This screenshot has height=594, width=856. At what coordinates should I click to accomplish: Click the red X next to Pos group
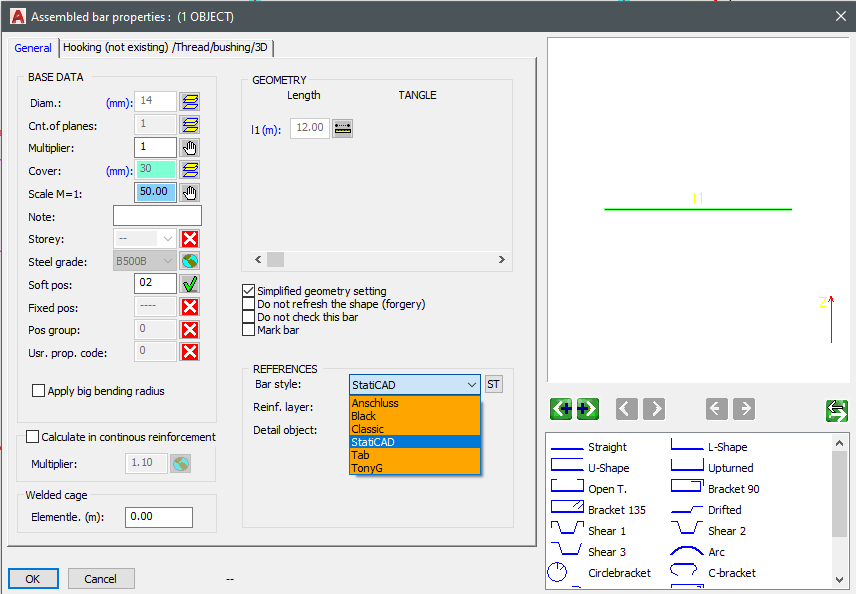190,330
